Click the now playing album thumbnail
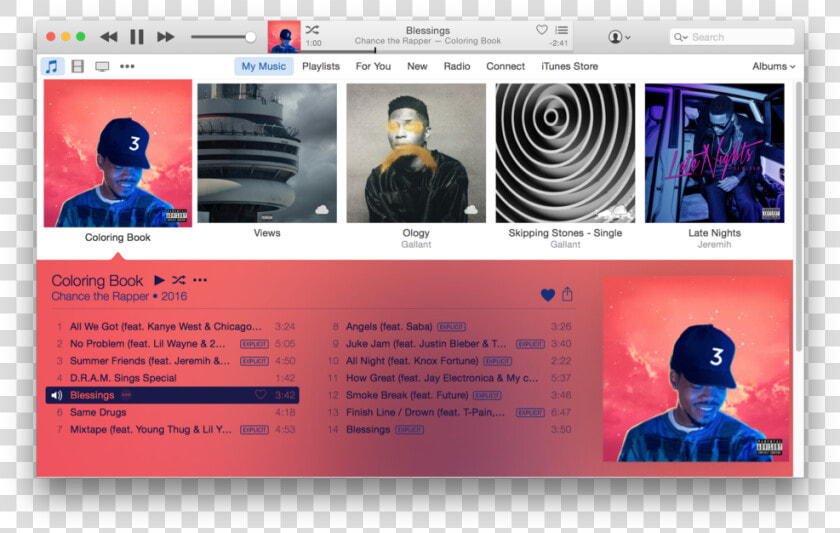This screenshot has width=840, height=533. (284, 37)
